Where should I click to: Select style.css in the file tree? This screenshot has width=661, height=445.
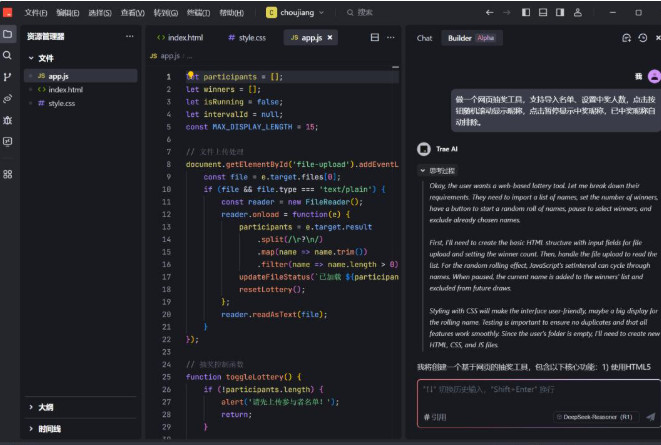coord(81,103)
